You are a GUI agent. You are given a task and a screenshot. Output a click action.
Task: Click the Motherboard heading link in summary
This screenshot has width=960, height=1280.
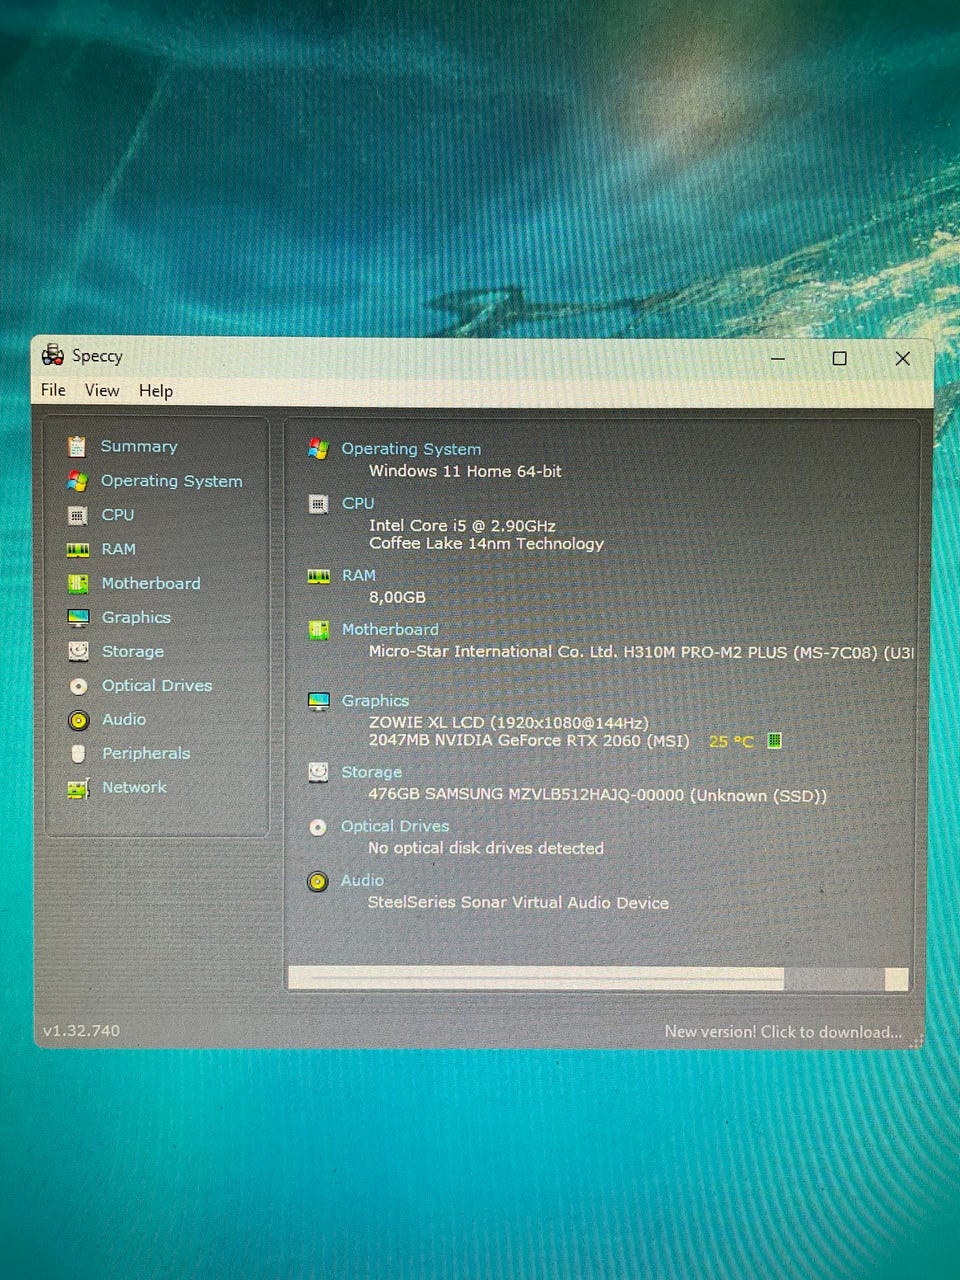pyautogui.click(x=390, y=629)
